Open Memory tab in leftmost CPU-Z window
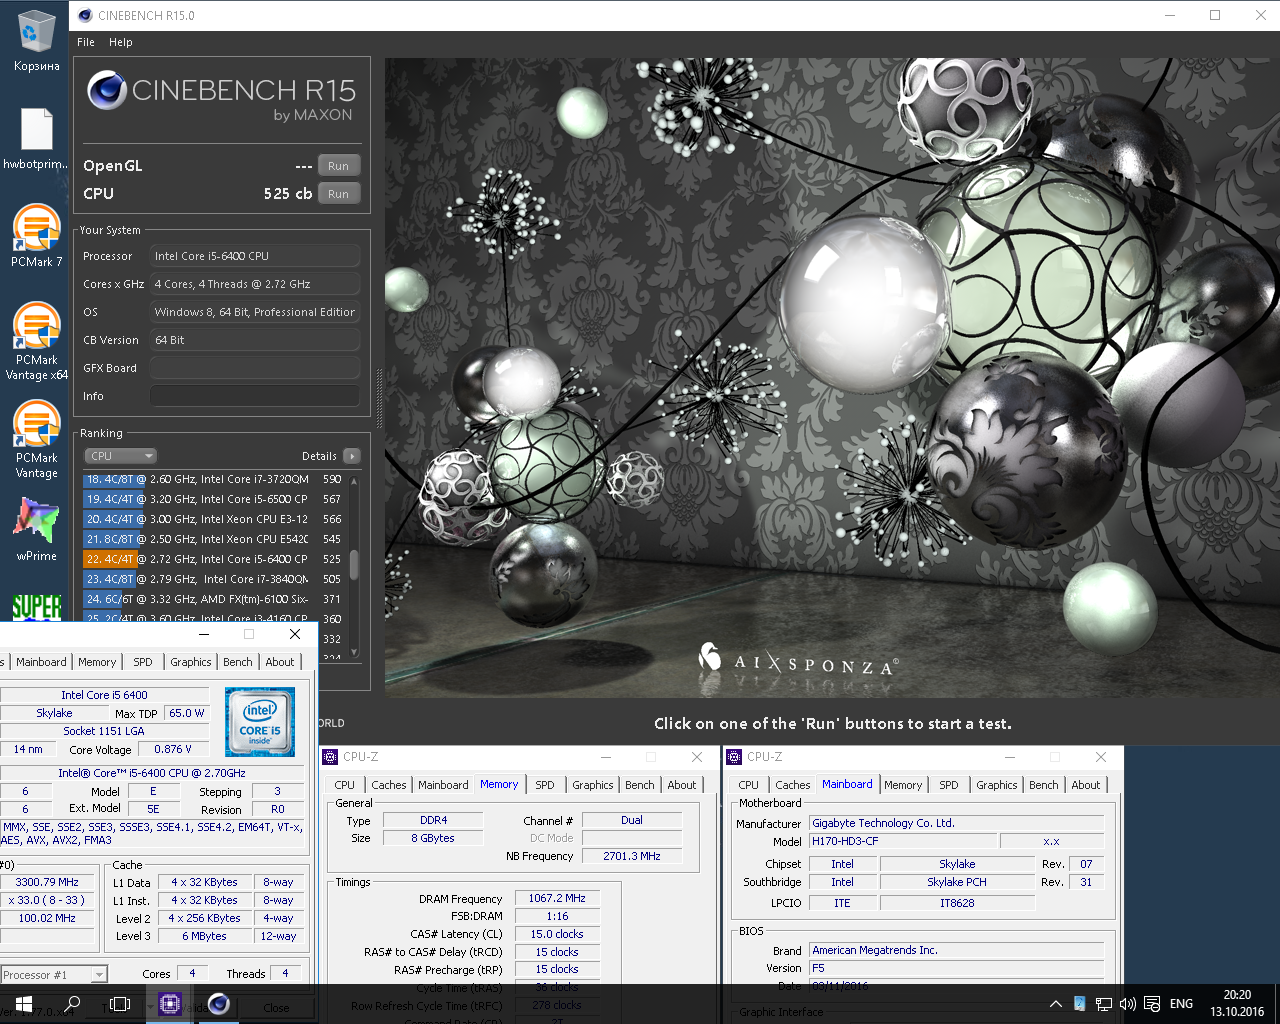The width and height of the screenshot is (1280, 1024). point(97,662)
